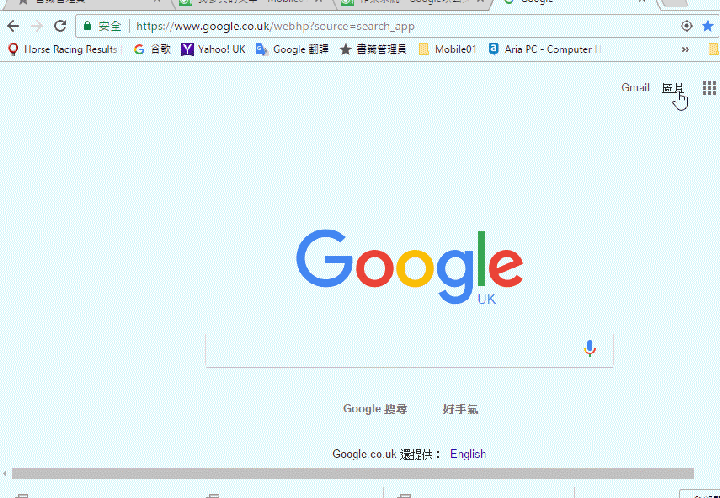Go back using the browser back arrow
Viewport: 720px width, 498px height.
click(x=13, y=26)
